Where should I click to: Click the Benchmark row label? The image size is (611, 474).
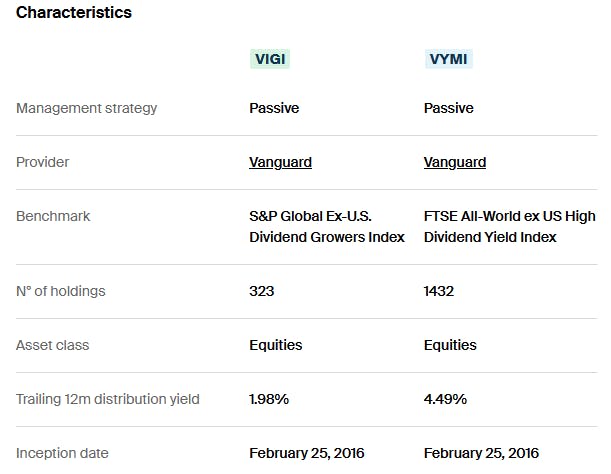(x=50, y=216)
